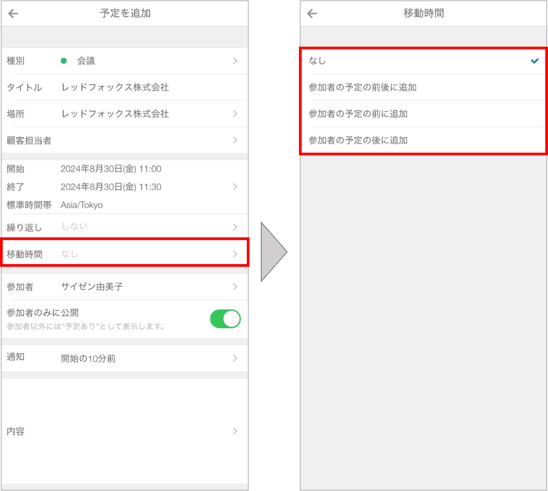Open the 繰り返し row chevron

(235, 228)
